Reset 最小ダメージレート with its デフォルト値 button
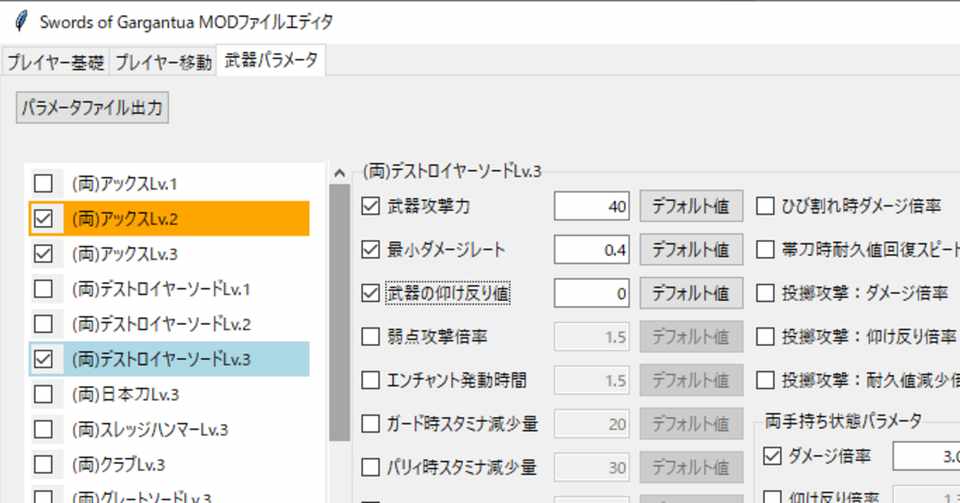The height and width of the screenshot is (503, 960). pos(691,250)
